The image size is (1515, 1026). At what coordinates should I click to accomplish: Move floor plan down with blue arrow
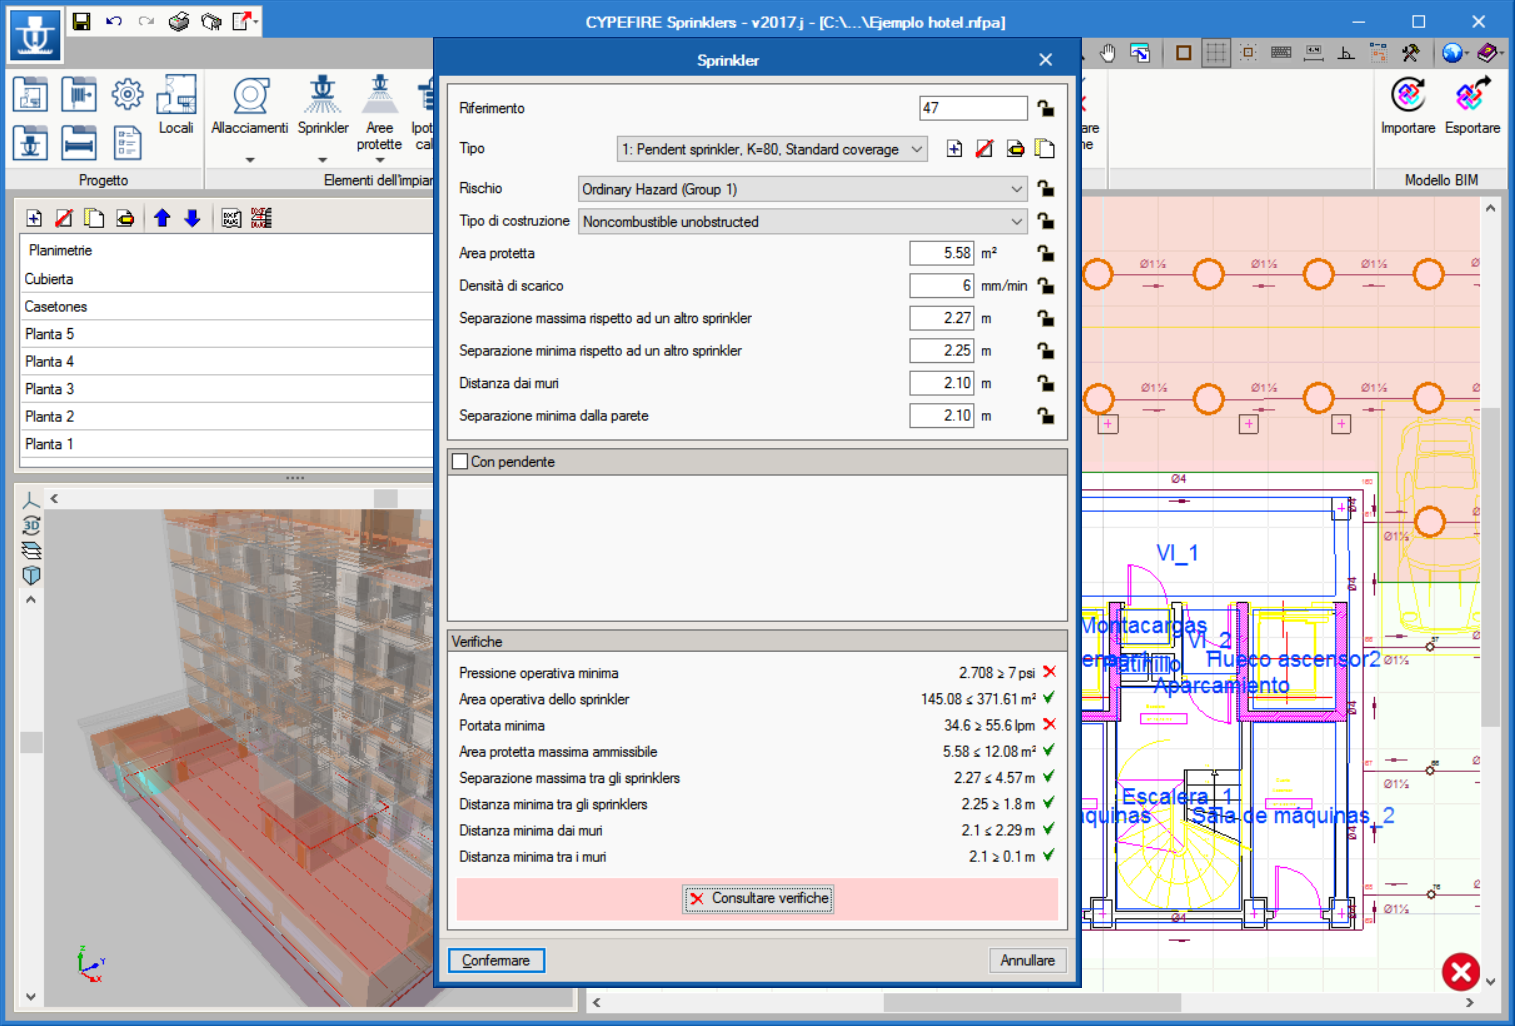tap(192, 218)
